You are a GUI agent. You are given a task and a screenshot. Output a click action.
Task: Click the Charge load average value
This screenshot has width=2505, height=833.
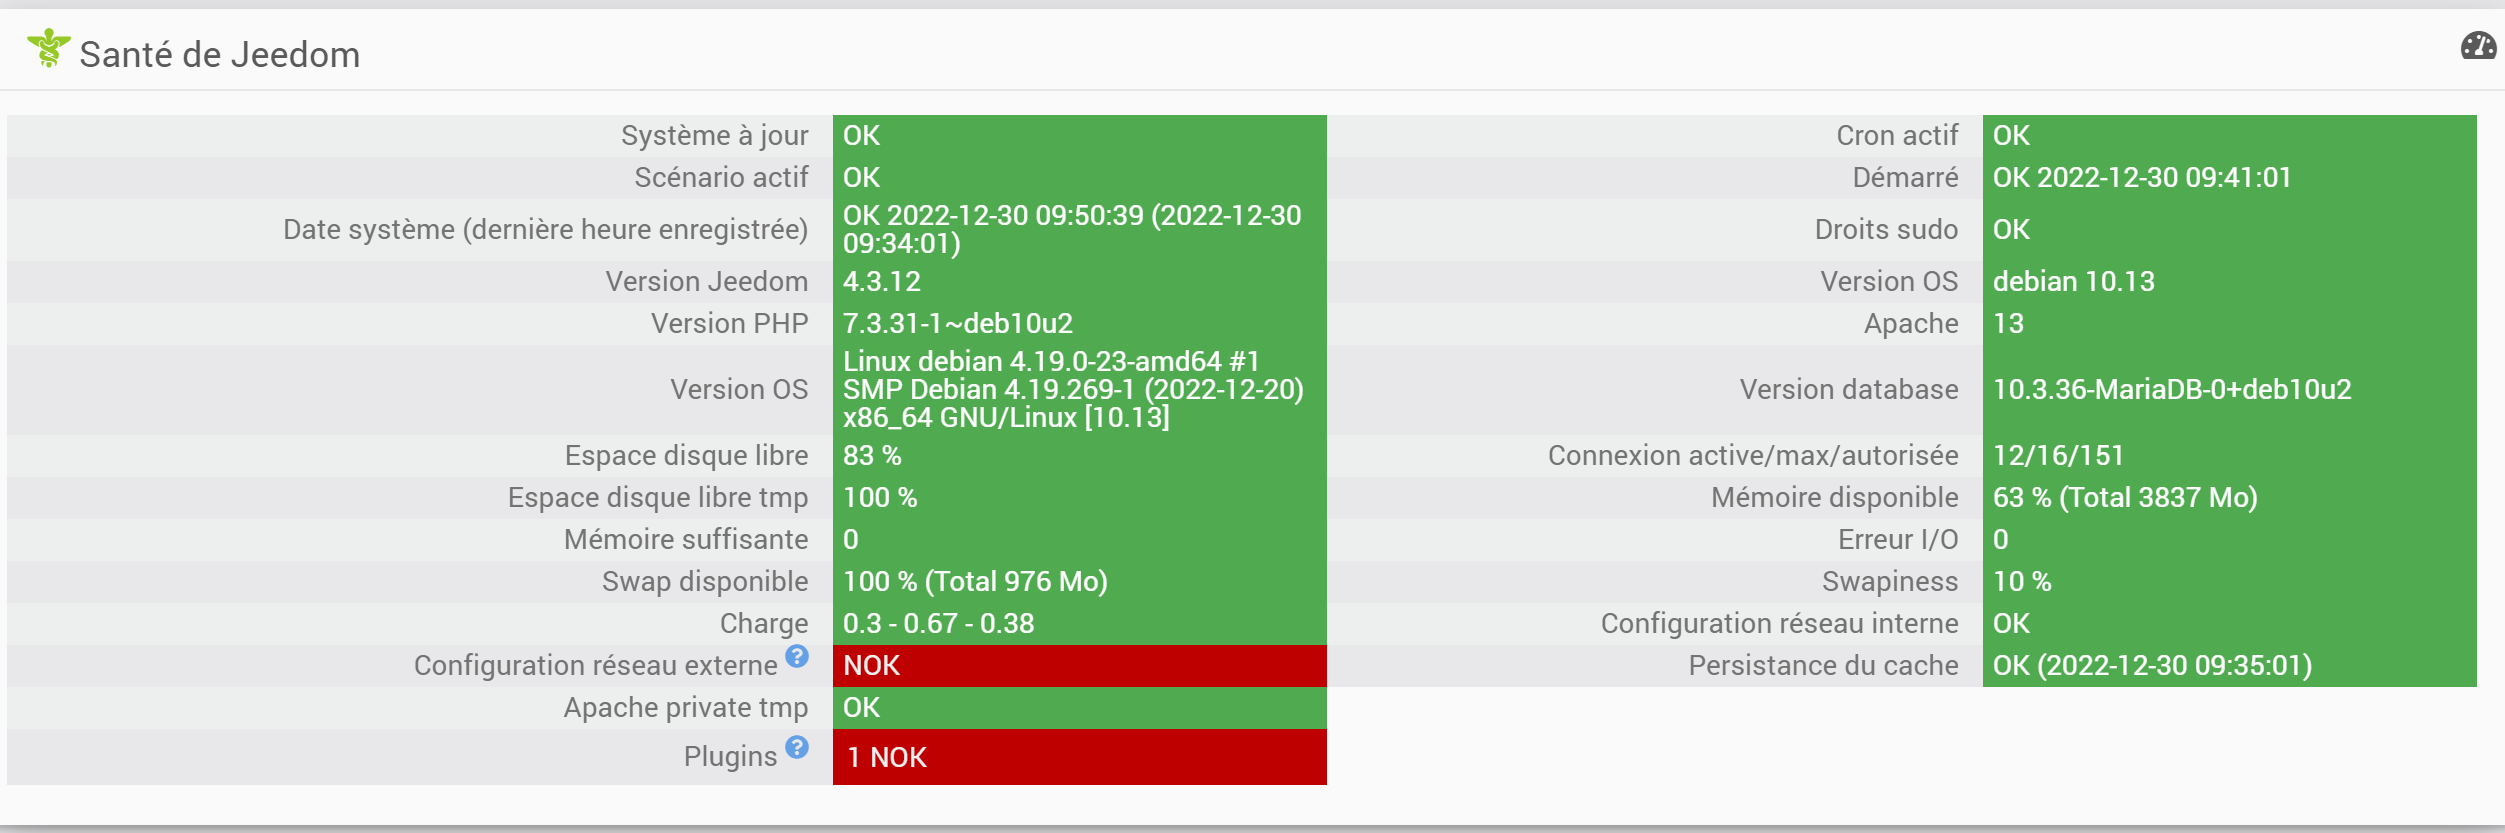(x=938, y=624)
